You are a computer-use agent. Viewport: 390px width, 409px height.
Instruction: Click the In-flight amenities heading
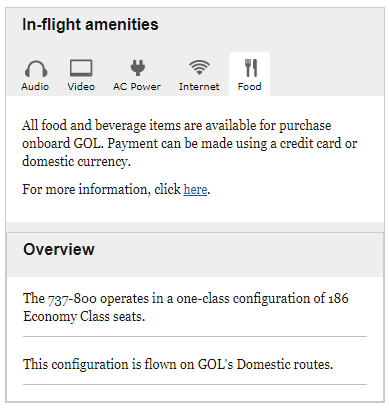pyautogui.click(x=90, y=25)
